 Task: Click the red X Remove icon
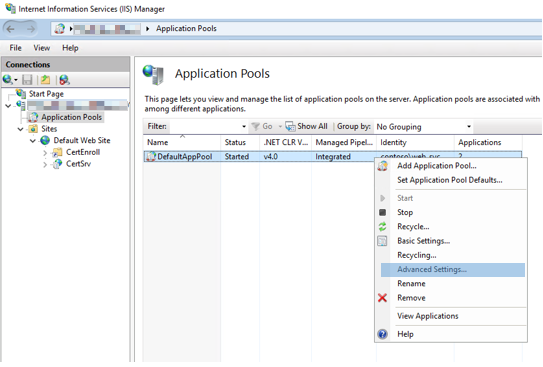click(382, 298)
